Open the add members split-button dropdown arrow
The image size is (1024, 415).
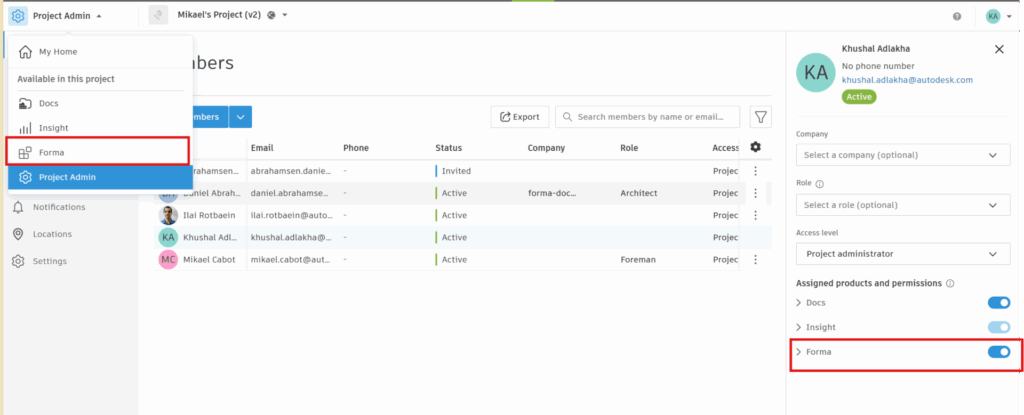(240, 117)
